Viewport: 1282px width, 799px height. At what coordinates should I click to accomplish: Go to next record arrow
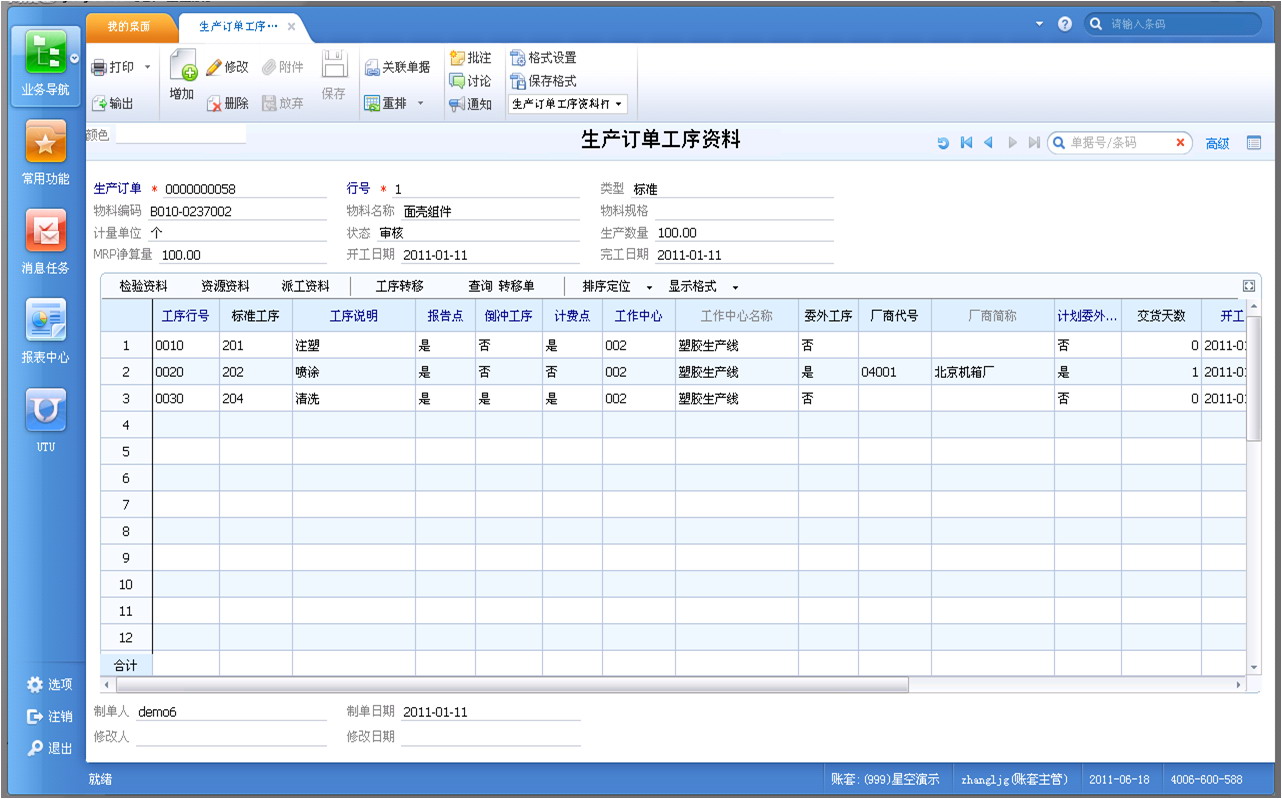1012,143
